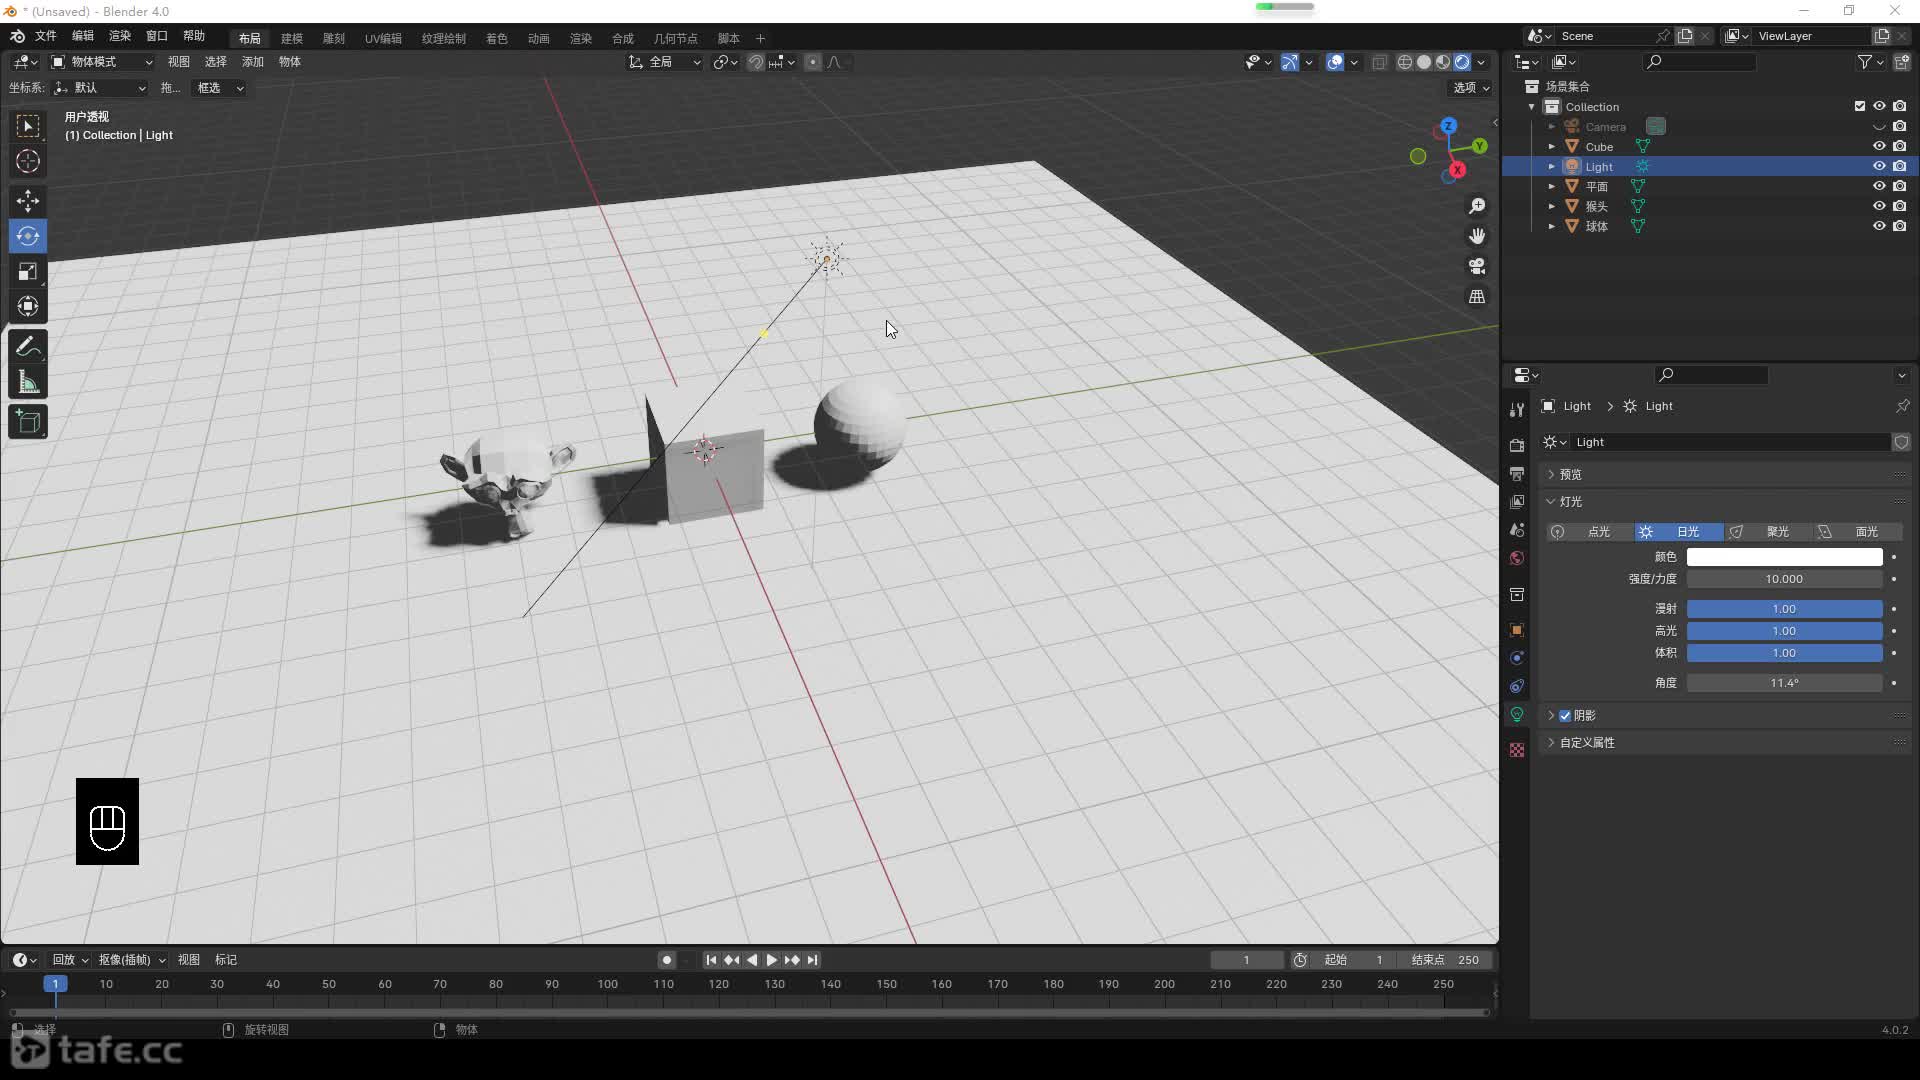Click the light 颜色 color swatch
The width and height of the screenshot is (1920, 1080).
click(x=1784, y=557)
